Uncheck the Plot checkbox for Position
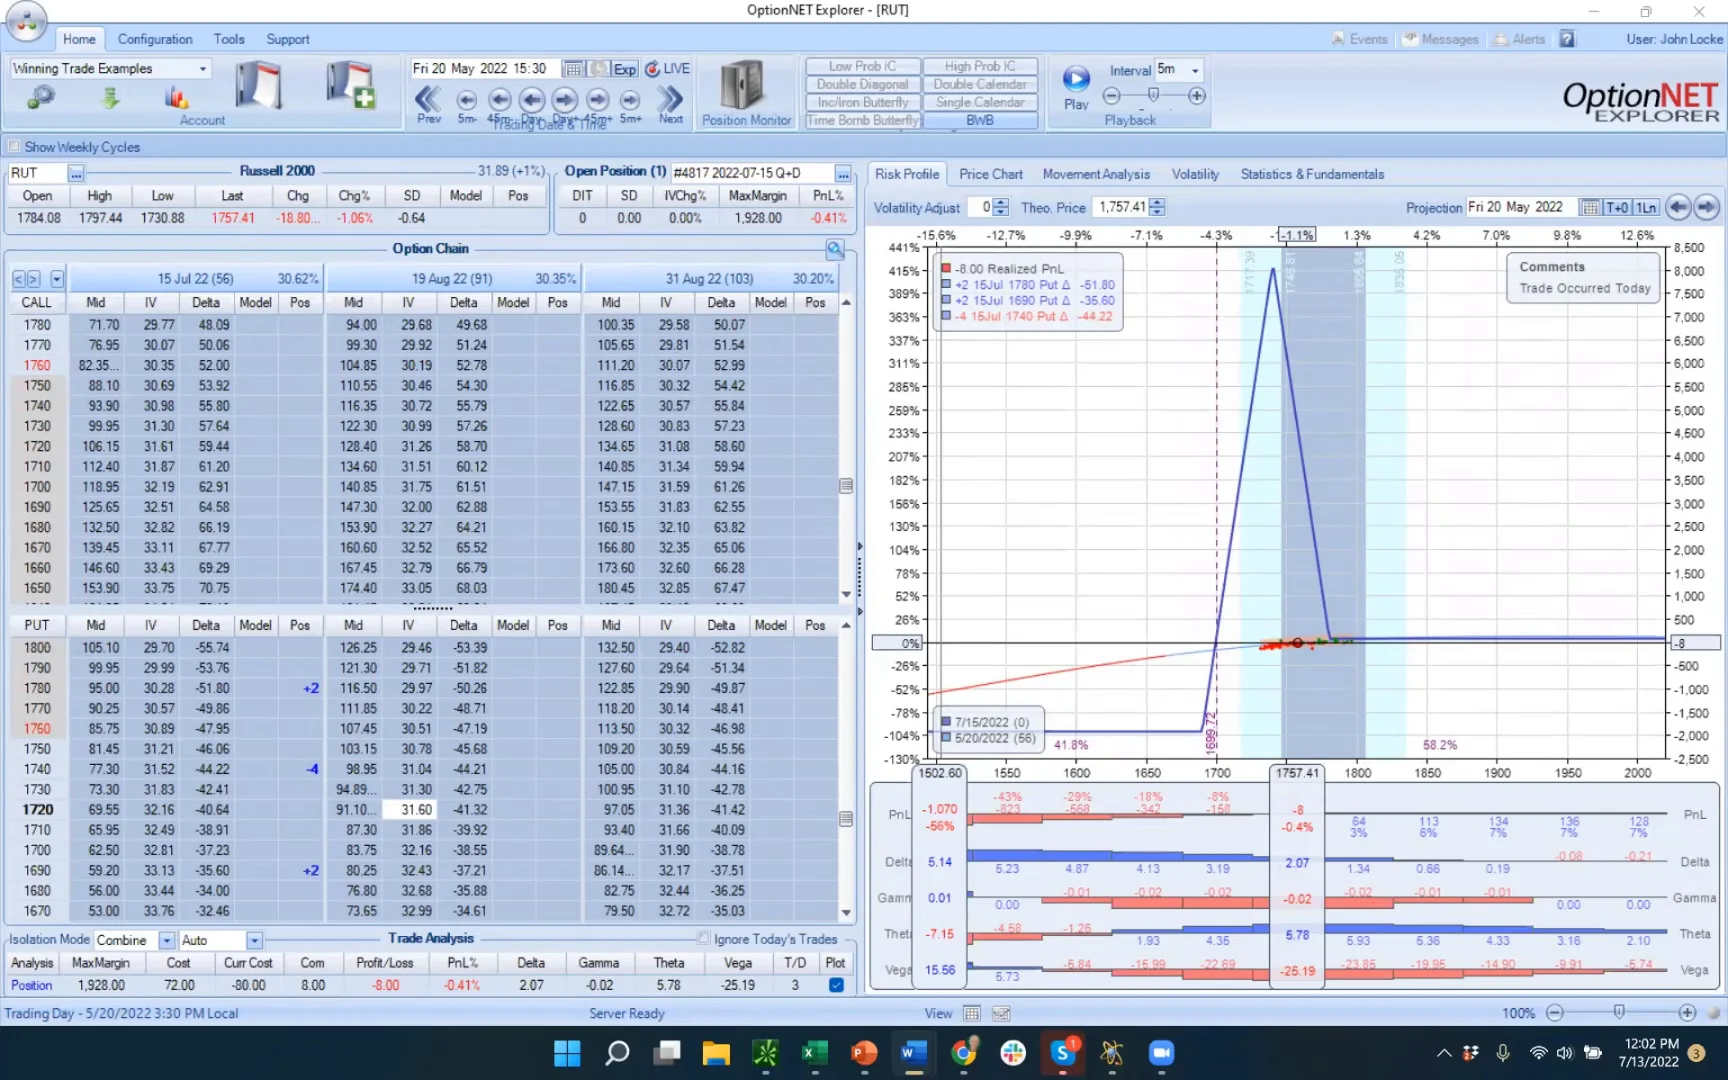This screenshot has height=1080, width=1728. click(x=836, y=985)
